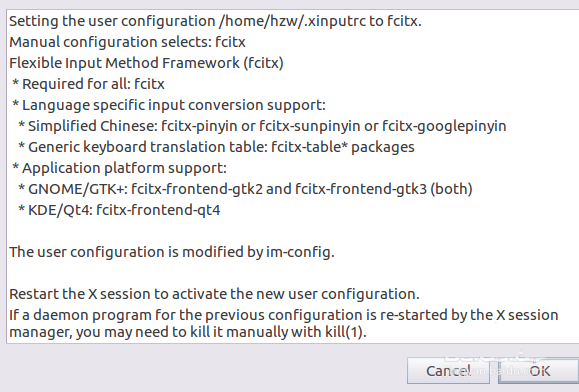Screen dimensions: 579x392
Task: Click the word 'Setting' in first line
Action: [x=34, y=21]
